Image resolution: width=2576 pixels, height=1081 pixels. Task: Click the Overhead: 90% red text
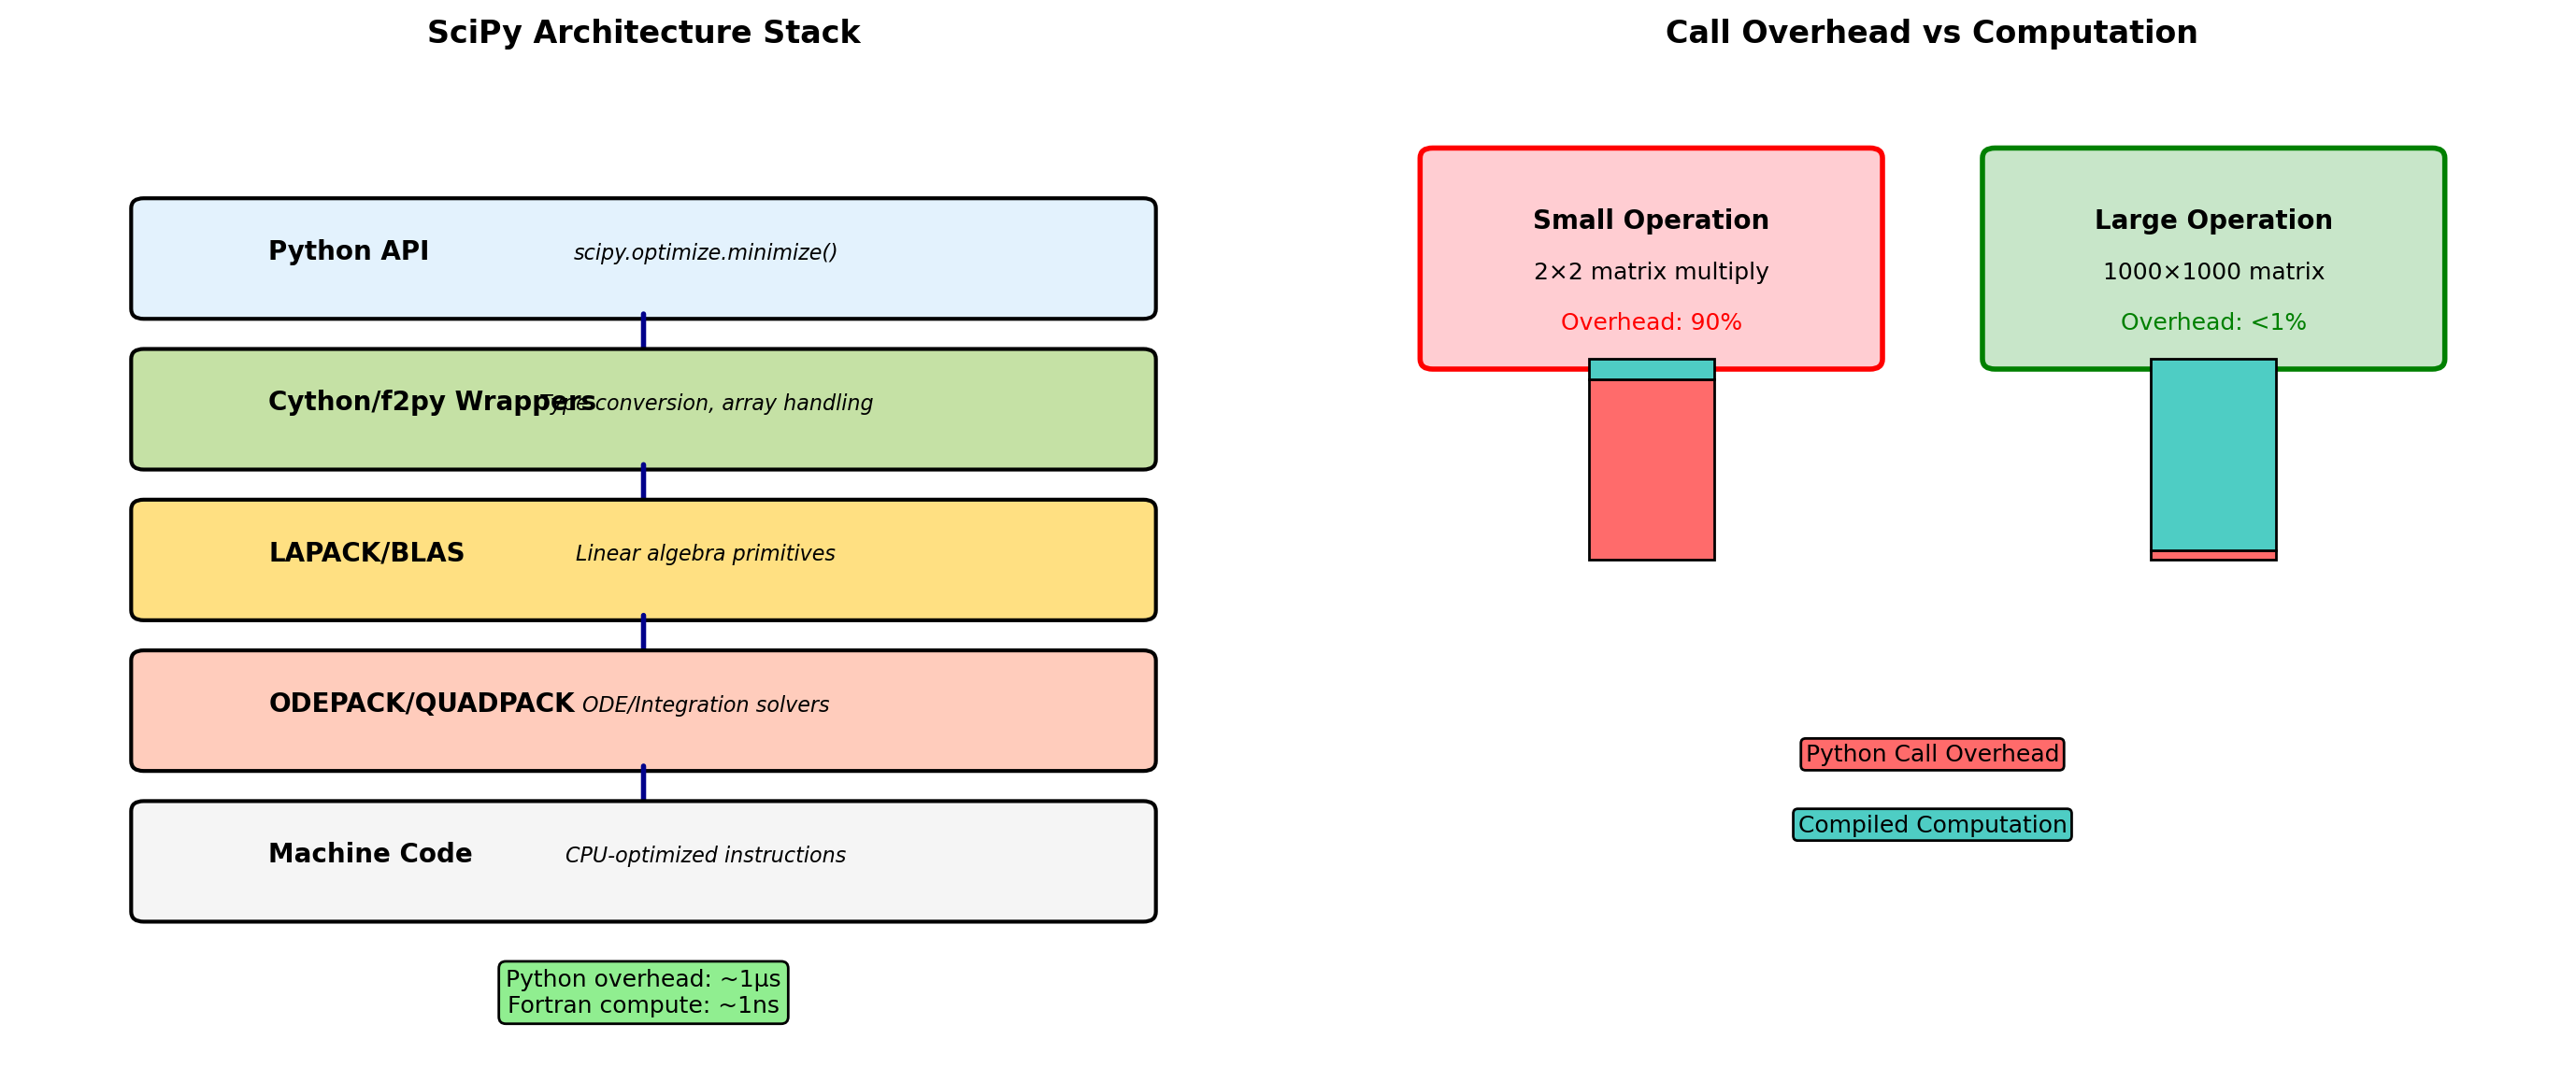[x=1651, y=322]
